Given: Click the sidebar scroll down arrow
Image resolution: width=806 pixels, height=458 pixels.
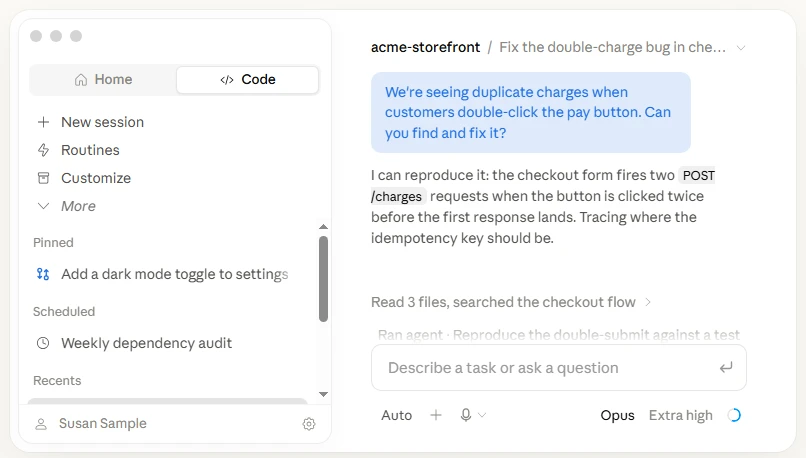Looking at the screenshot, I should pyautogui.click(x=323, y=394).
